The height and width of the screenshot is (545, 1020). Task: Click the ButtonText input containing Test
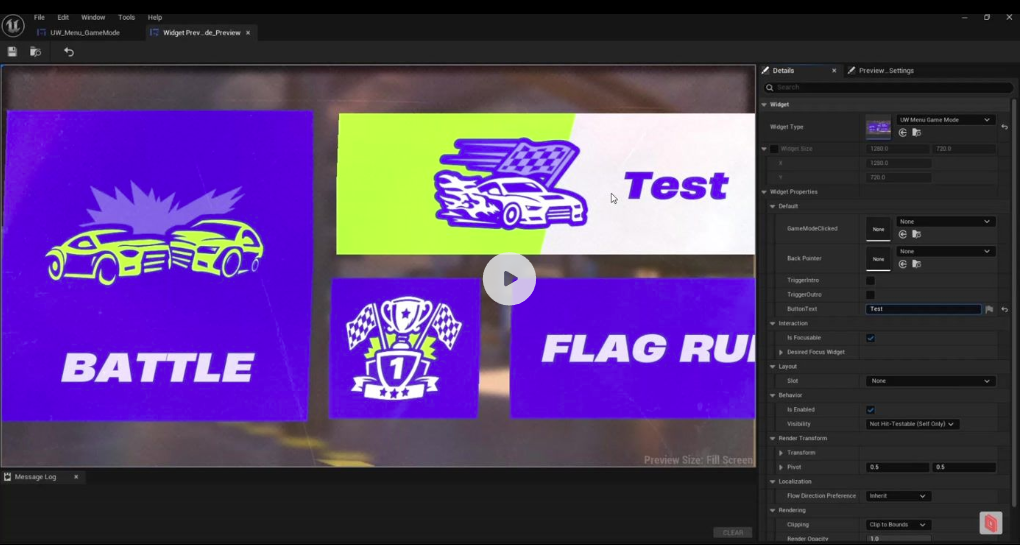coord(923,310)
